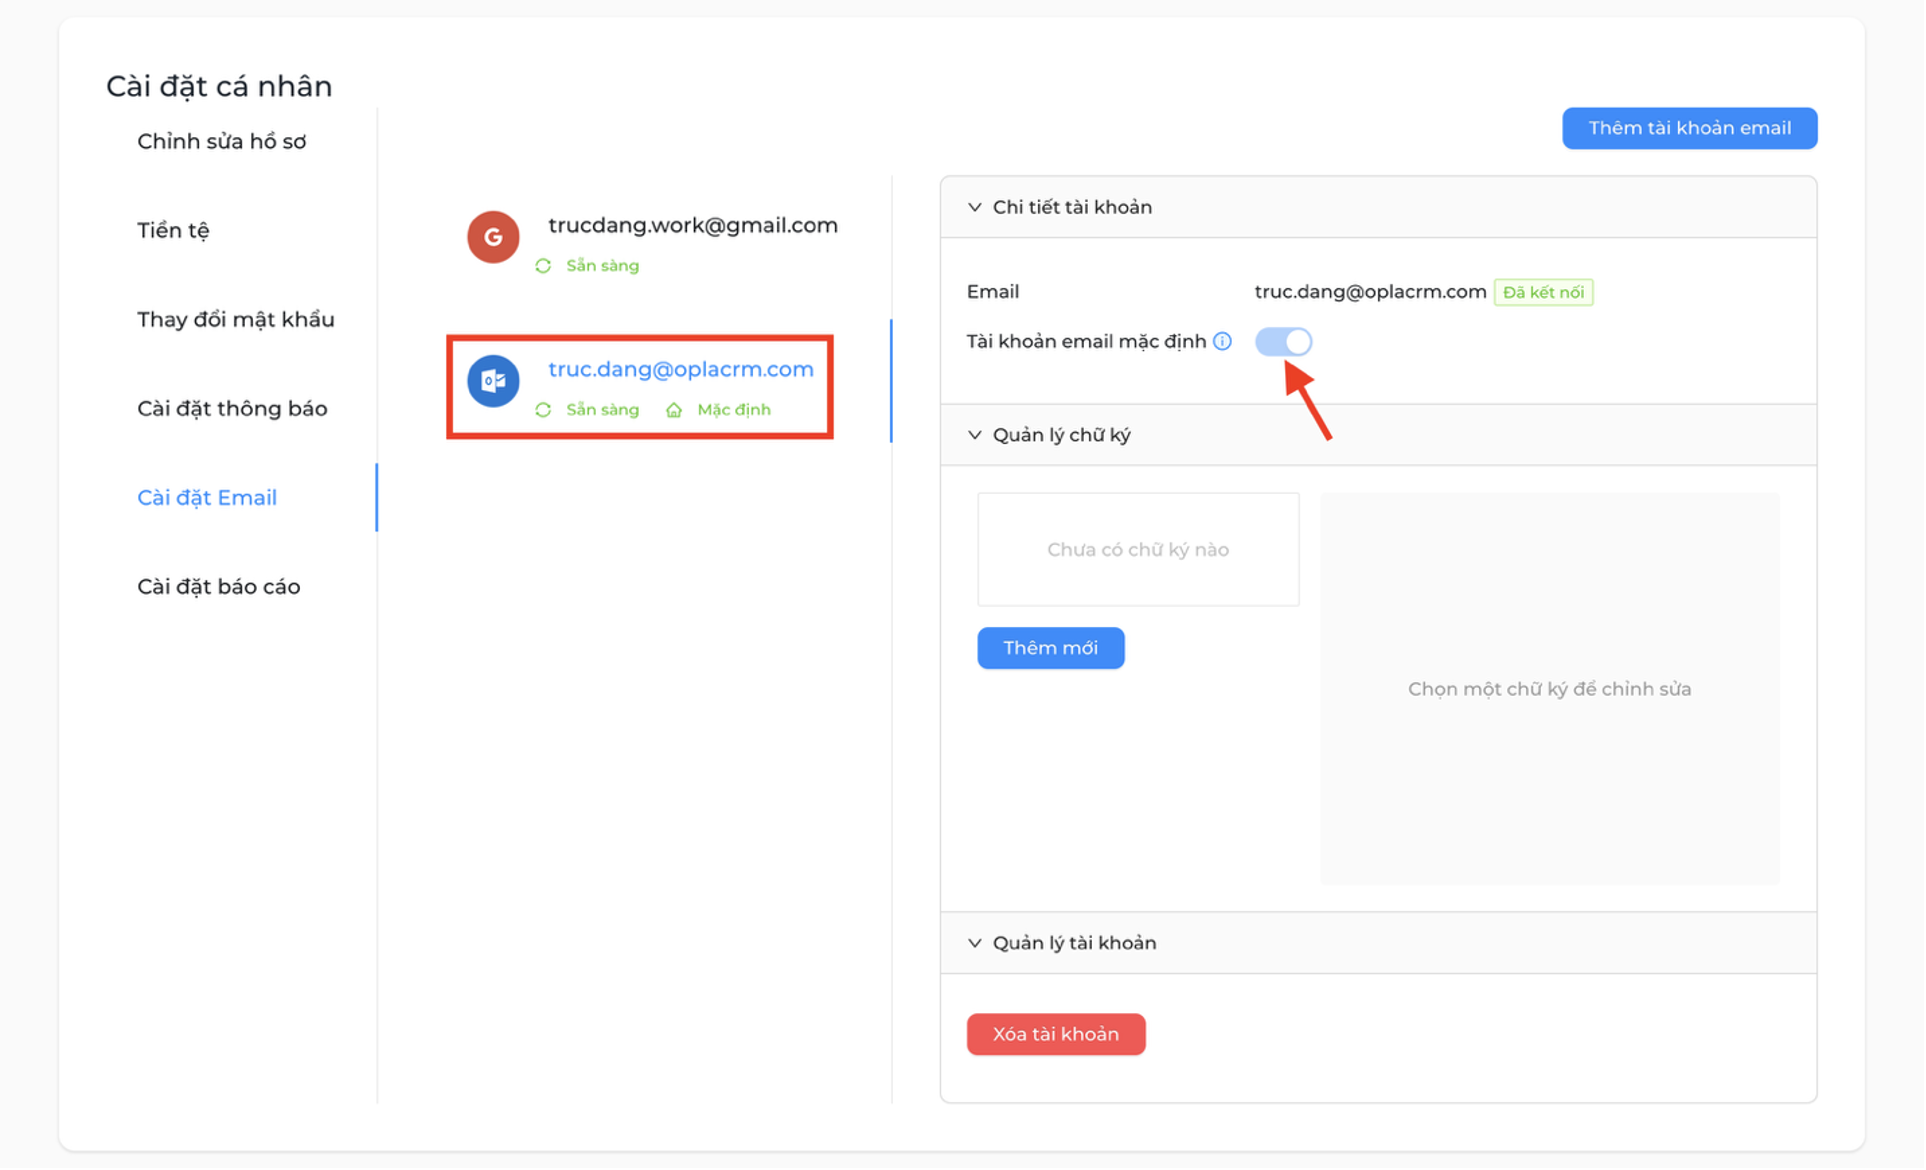Viewport: 1926px width, 1170px height.
Task: Collapse the Quản lý chữ ký section
Action: tap(975, 435)
